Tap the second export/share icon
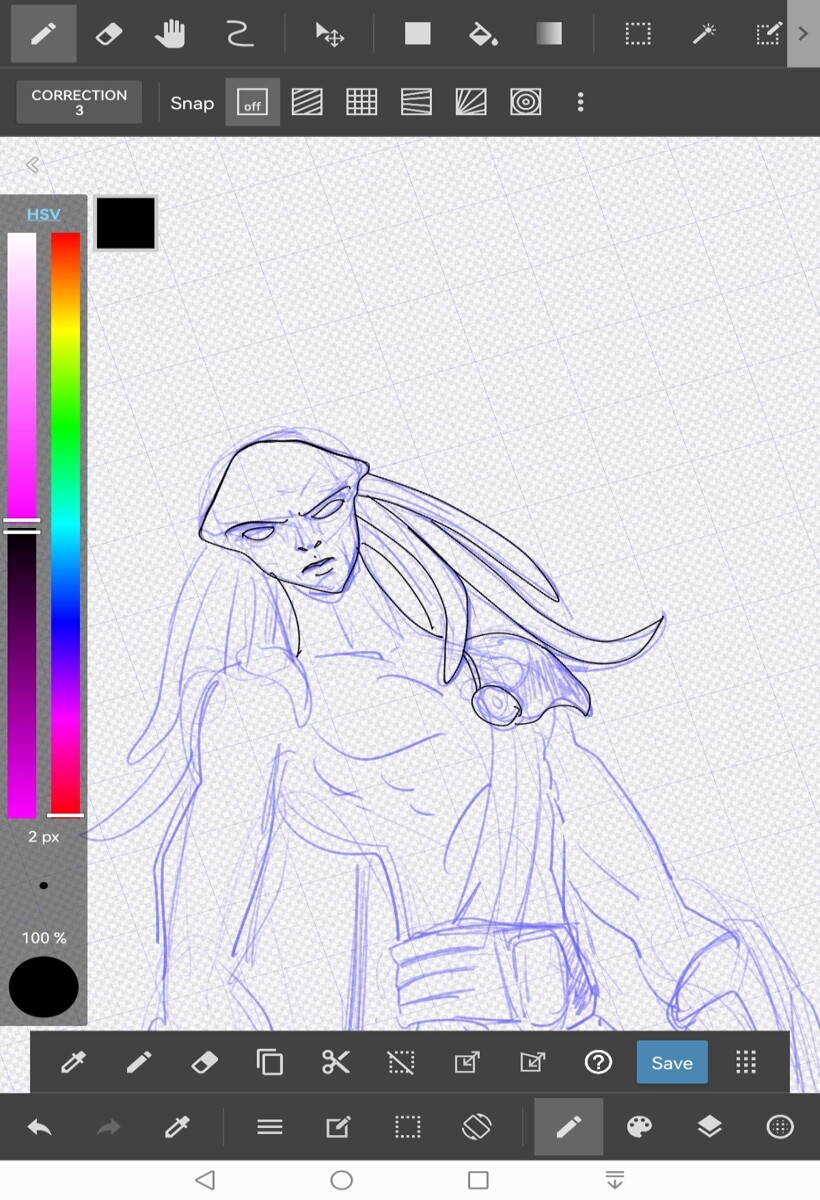820x1200 pixels. [x=532, y=1063]
